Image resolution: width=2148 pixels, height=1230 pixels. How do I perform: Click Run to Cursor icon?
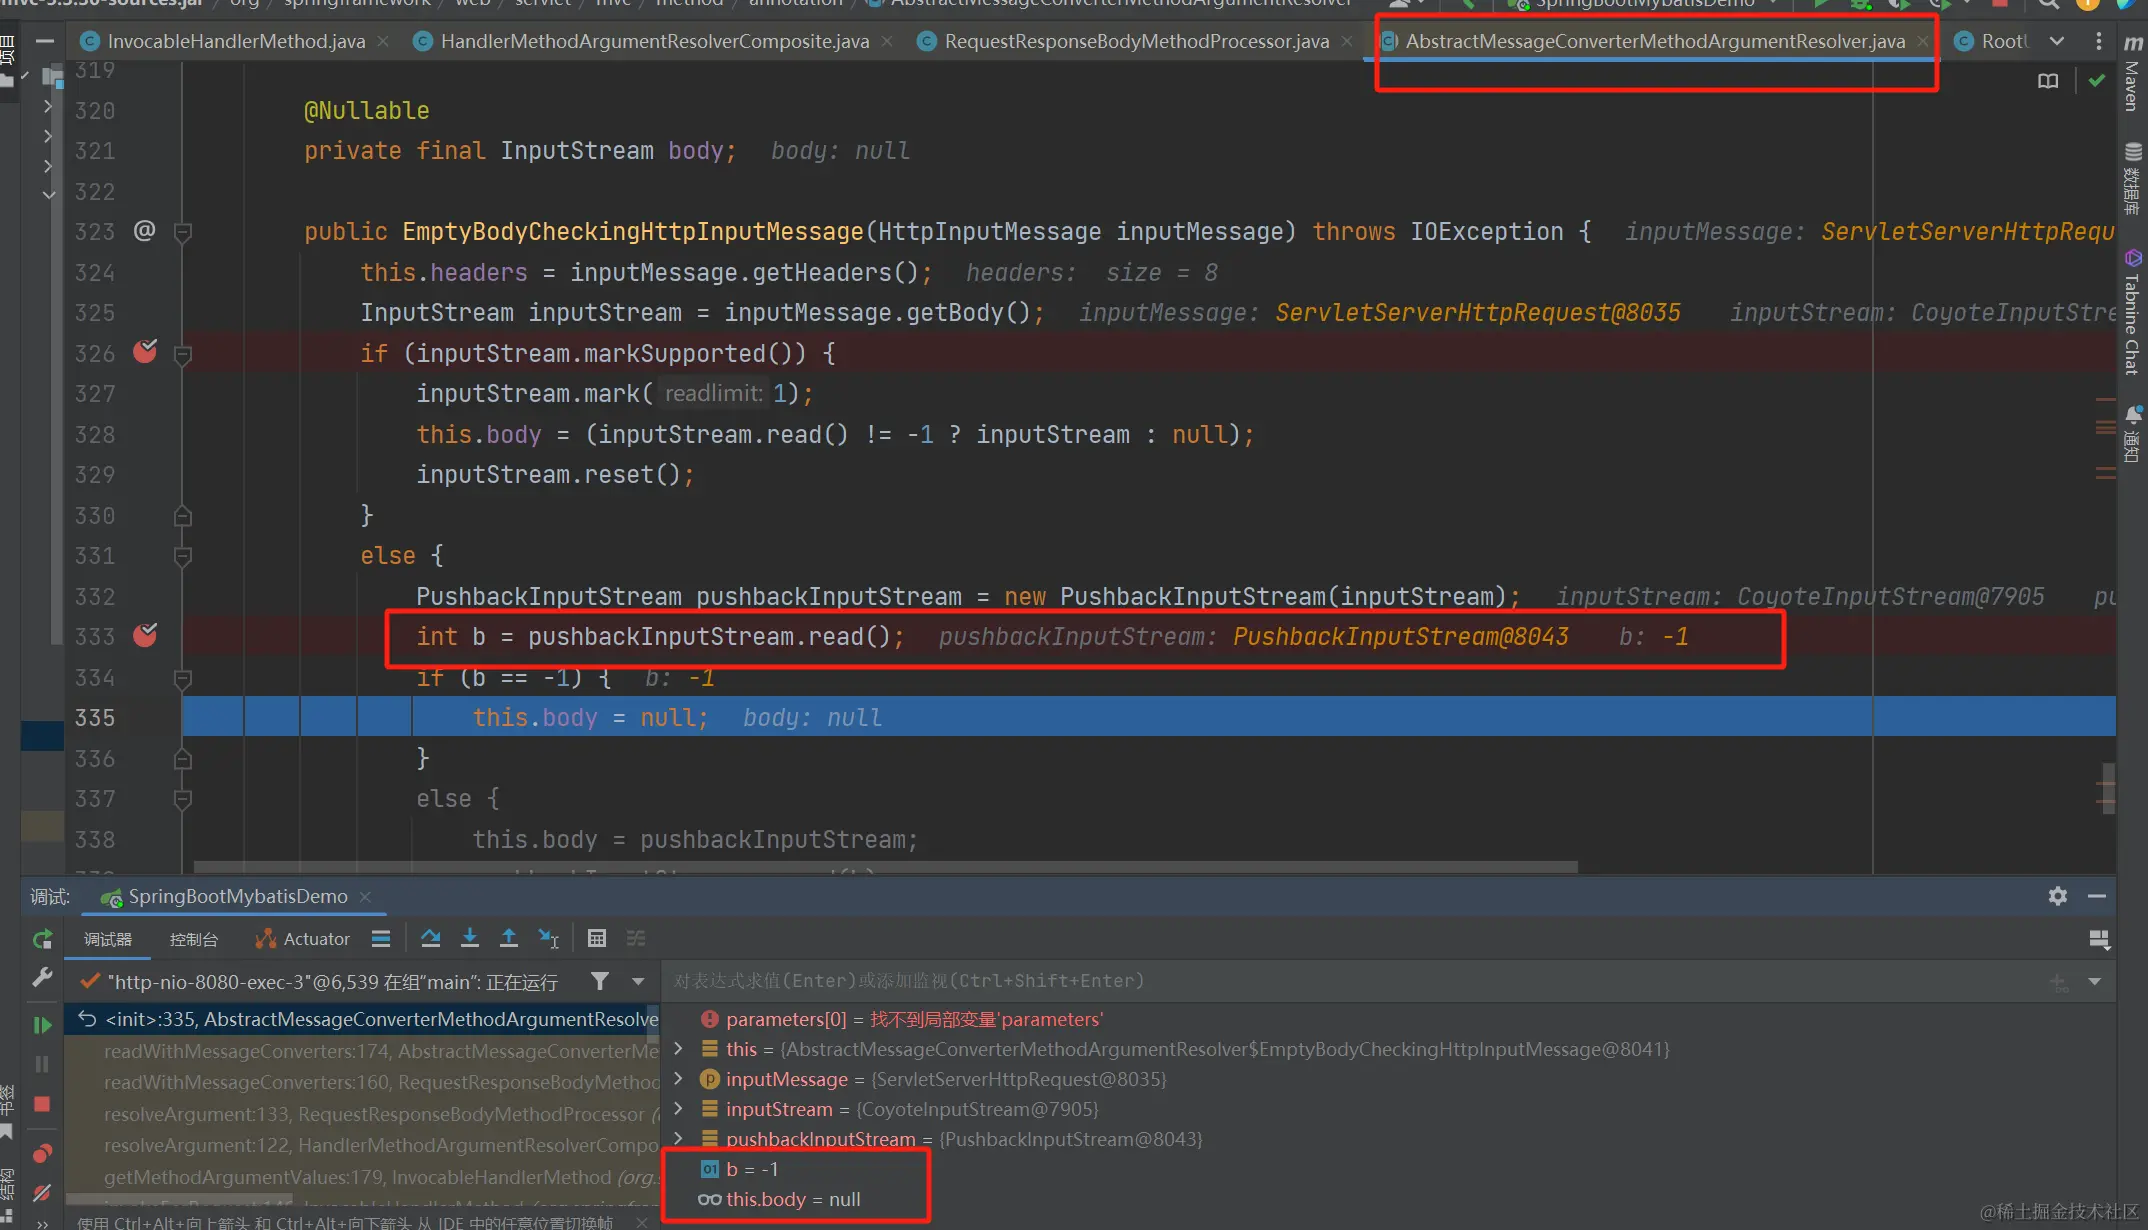[x=548, y=938]
